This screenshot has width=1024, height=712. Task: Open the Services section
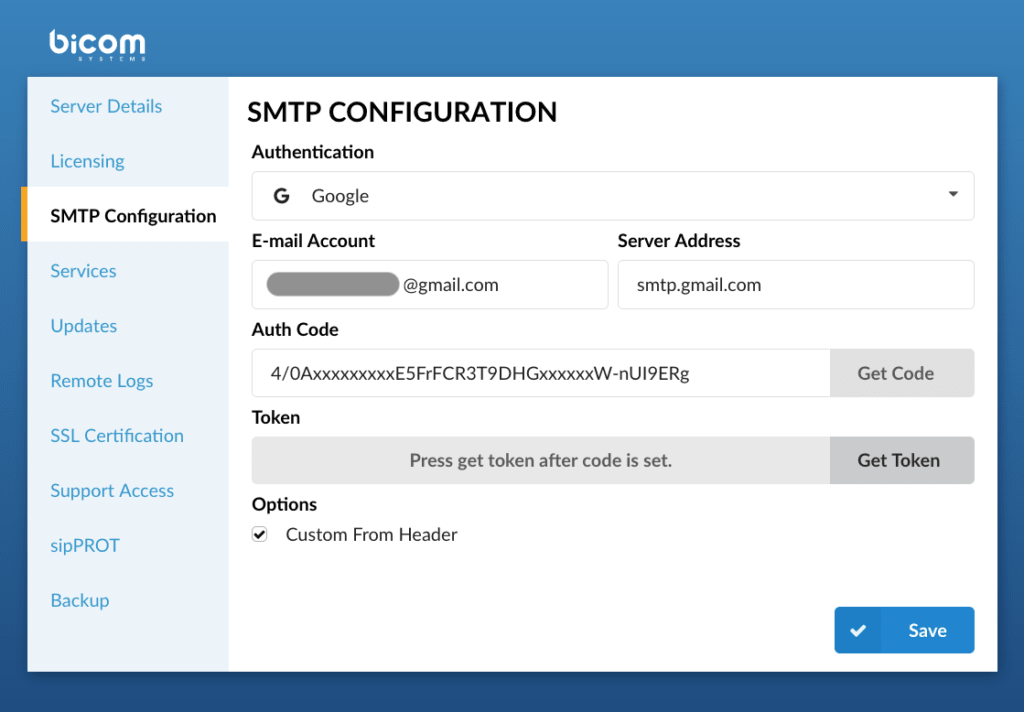[84, 270]
